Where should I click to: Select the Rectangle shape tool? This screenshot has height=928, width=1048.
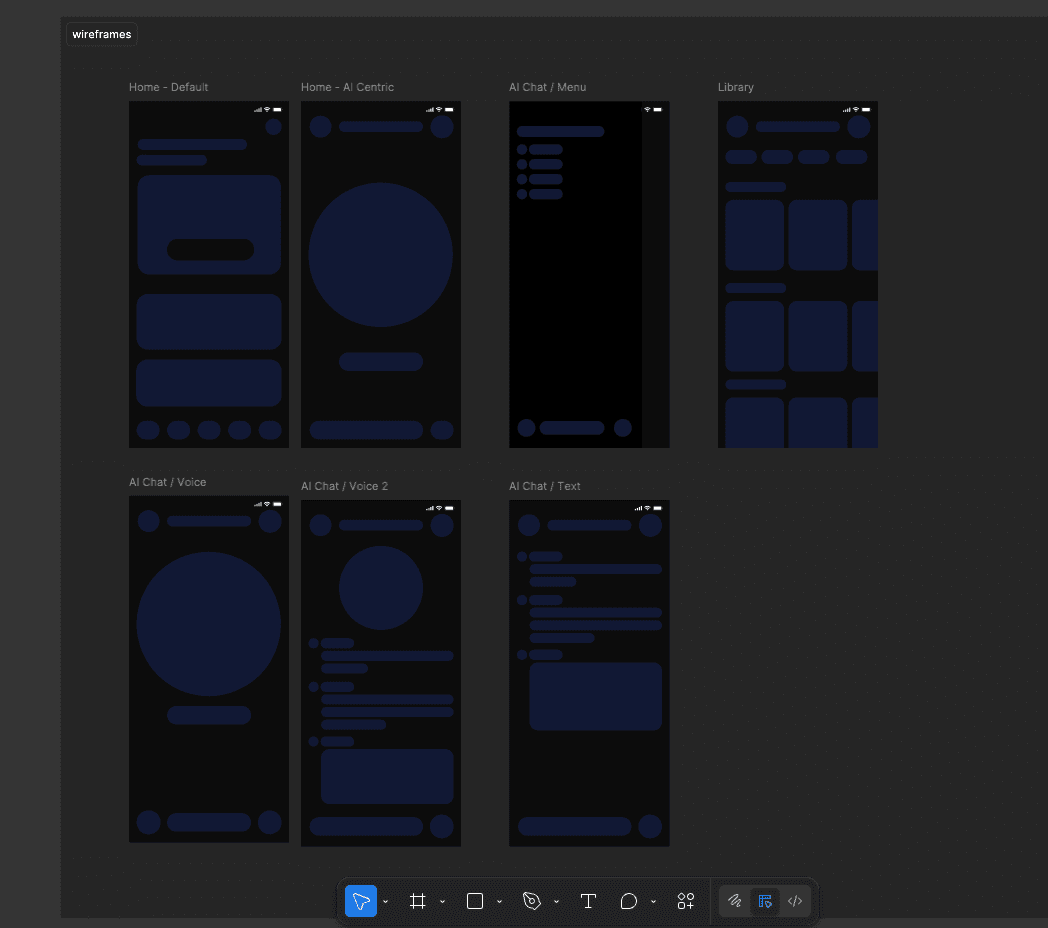(x=475, y=901)
